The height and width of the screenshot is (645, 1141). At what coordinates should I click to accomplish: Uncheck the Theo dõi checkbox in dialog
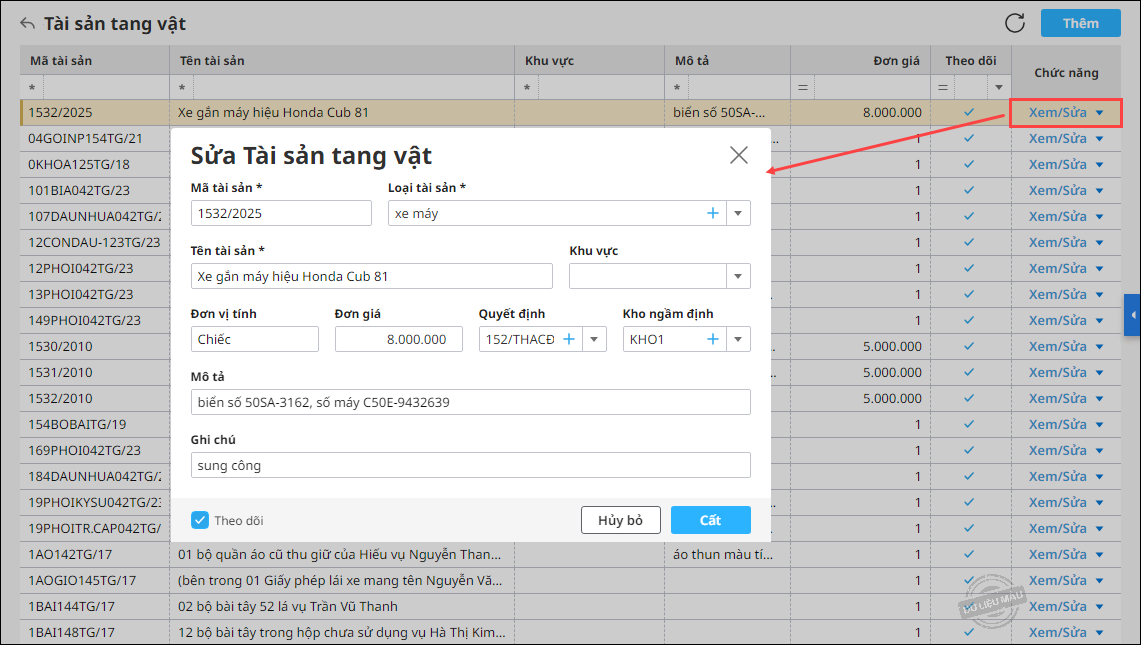199,520
